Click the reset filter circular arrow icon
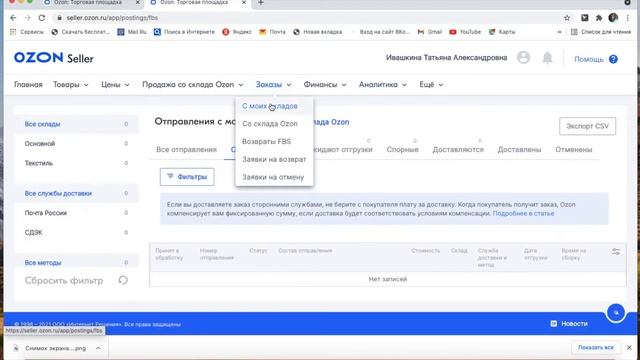Screen dimensions: 640x360 [123, 280]
